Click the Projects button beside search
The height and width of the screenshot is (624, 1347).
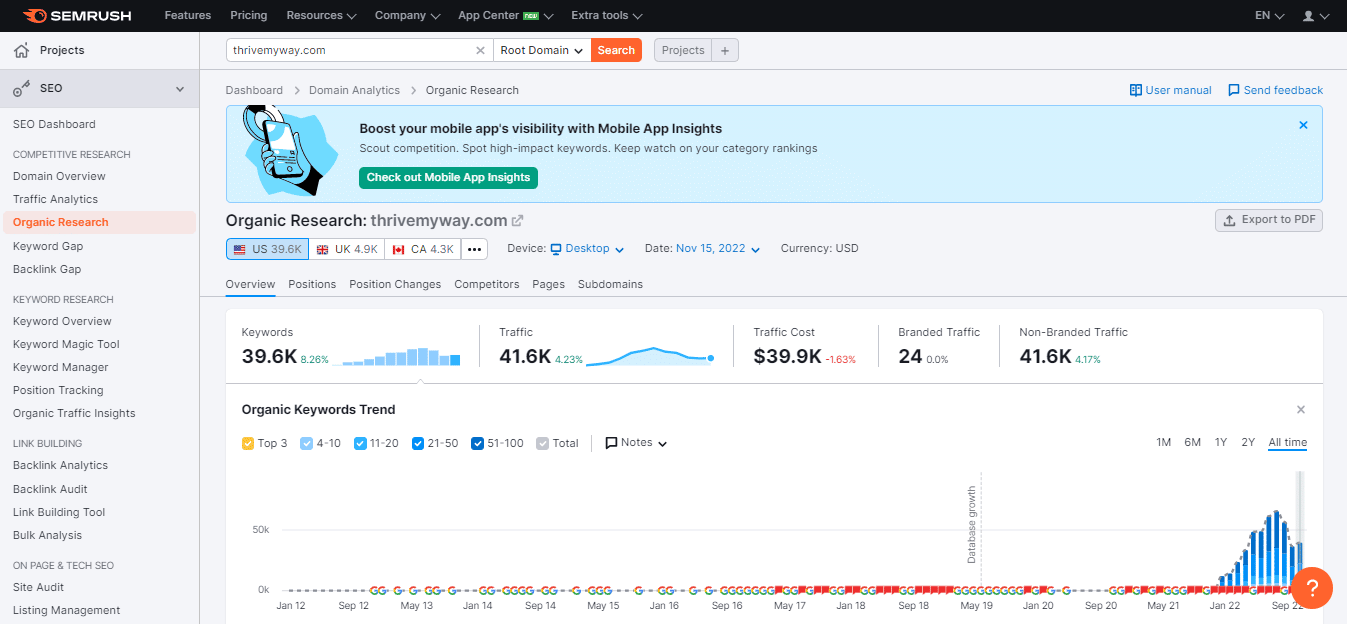click(x=683, y=50)
